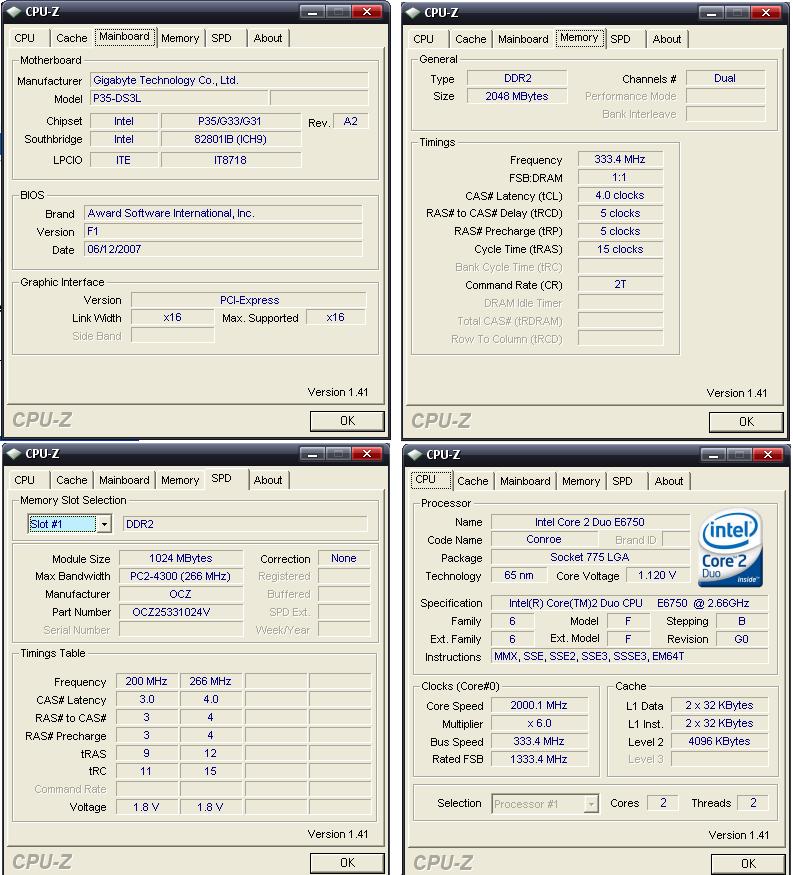Click the BIOS date field 06/12/2007

223,249
